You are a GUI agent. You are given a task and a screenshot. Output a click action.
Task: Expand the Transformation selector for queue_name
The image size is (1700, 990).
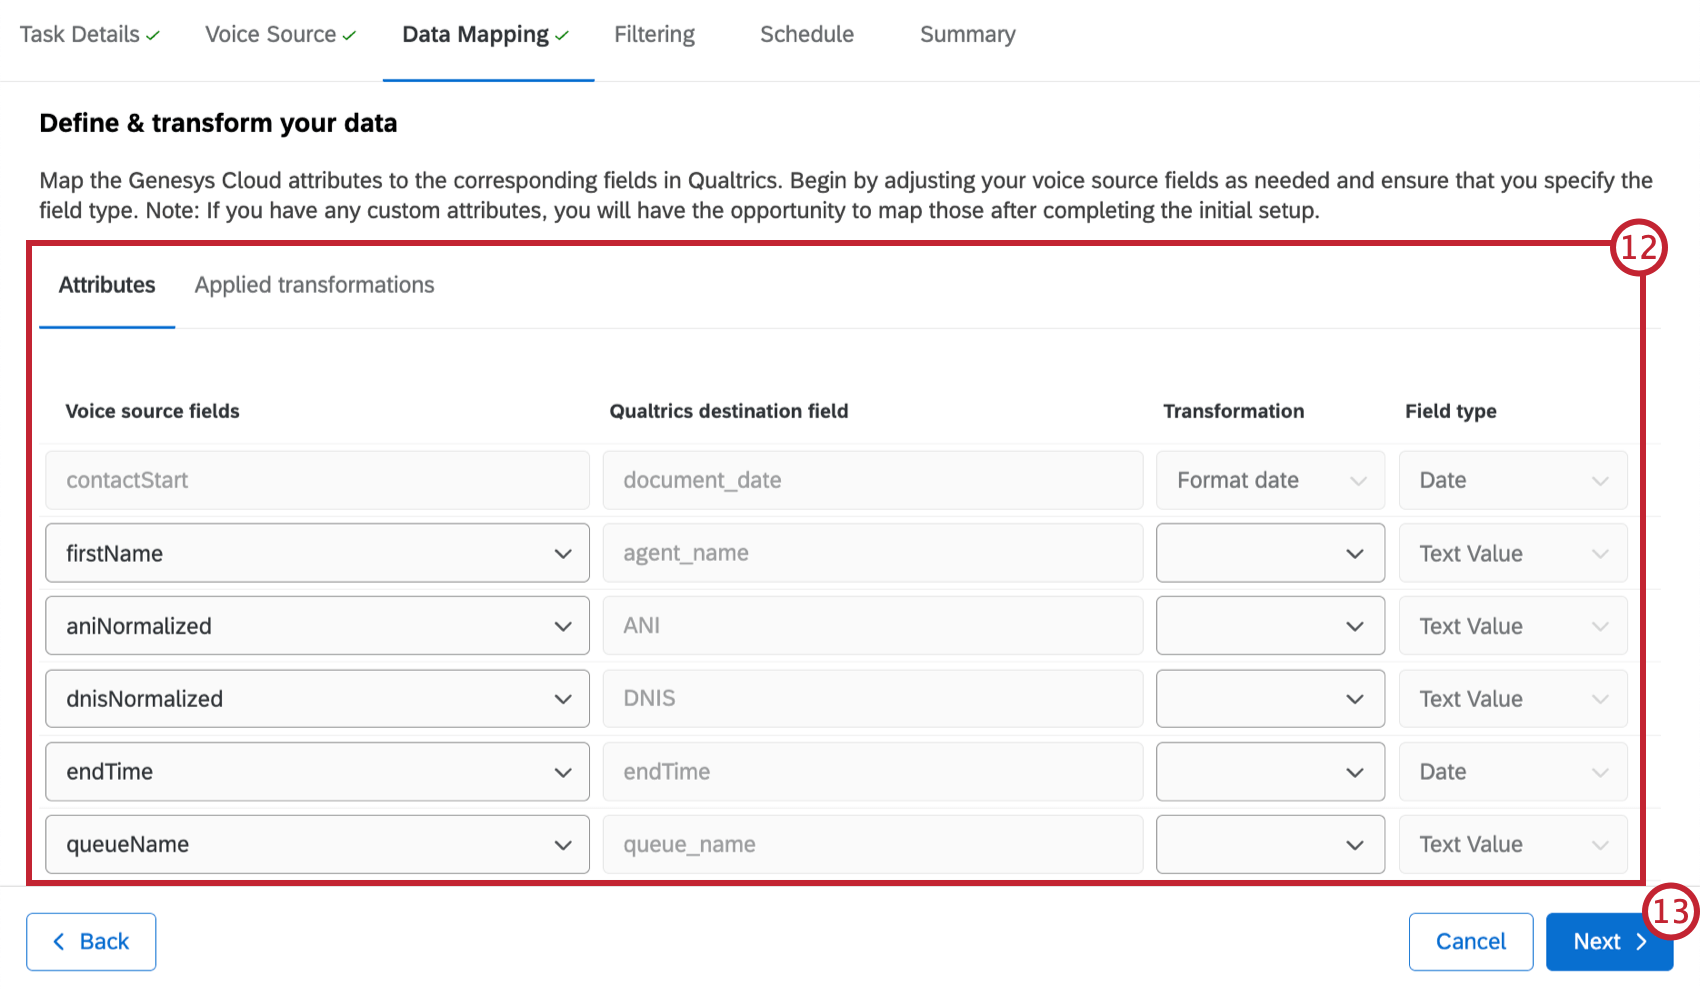tap(1355, 844)
